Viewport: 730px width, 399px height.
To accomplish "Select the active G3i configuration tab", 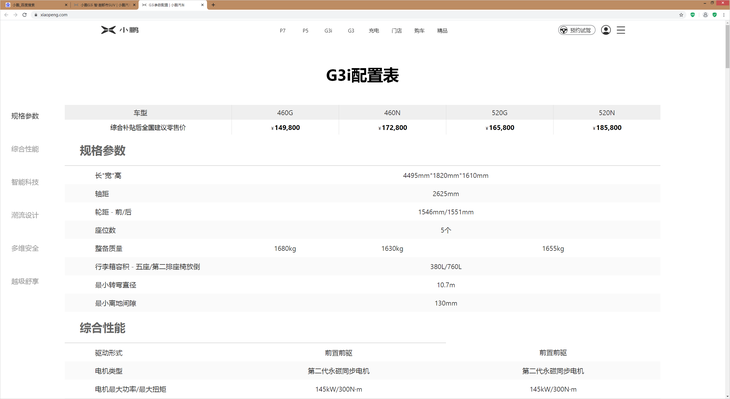I will pyautogui.click(x=173, y=5).
